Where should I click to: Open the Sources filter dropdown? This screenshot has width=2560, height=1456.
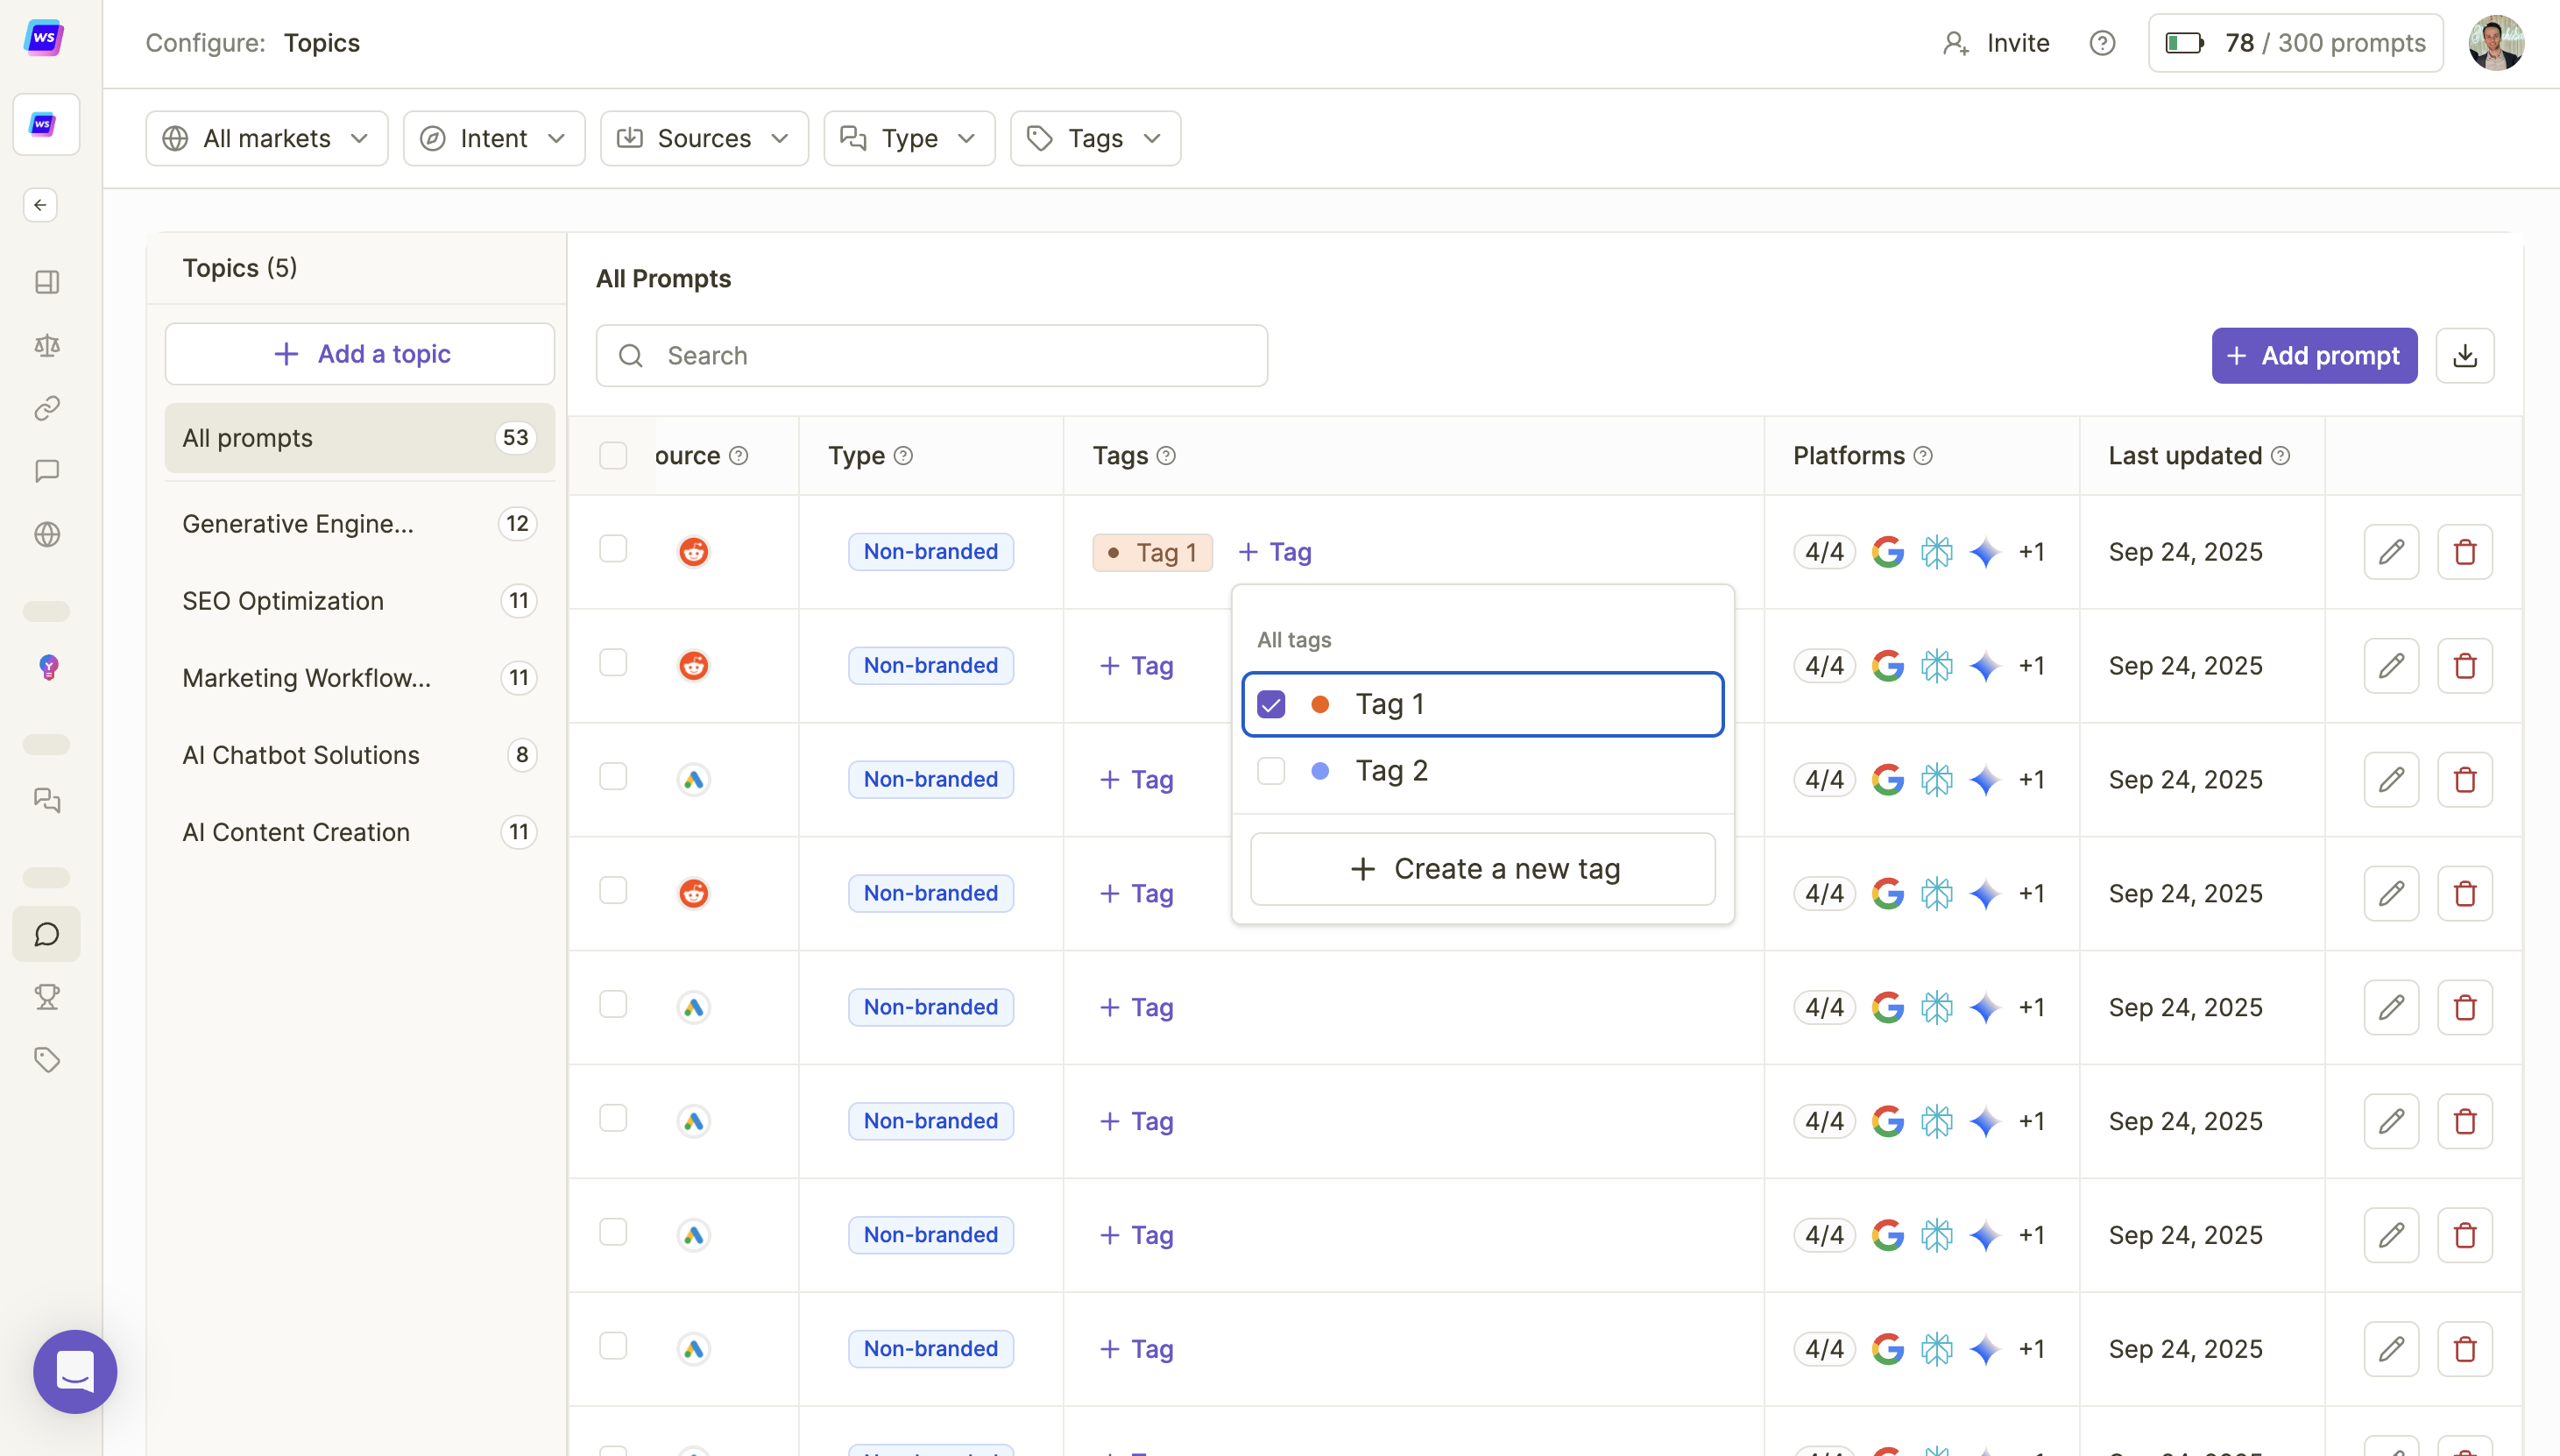[703, 138]
